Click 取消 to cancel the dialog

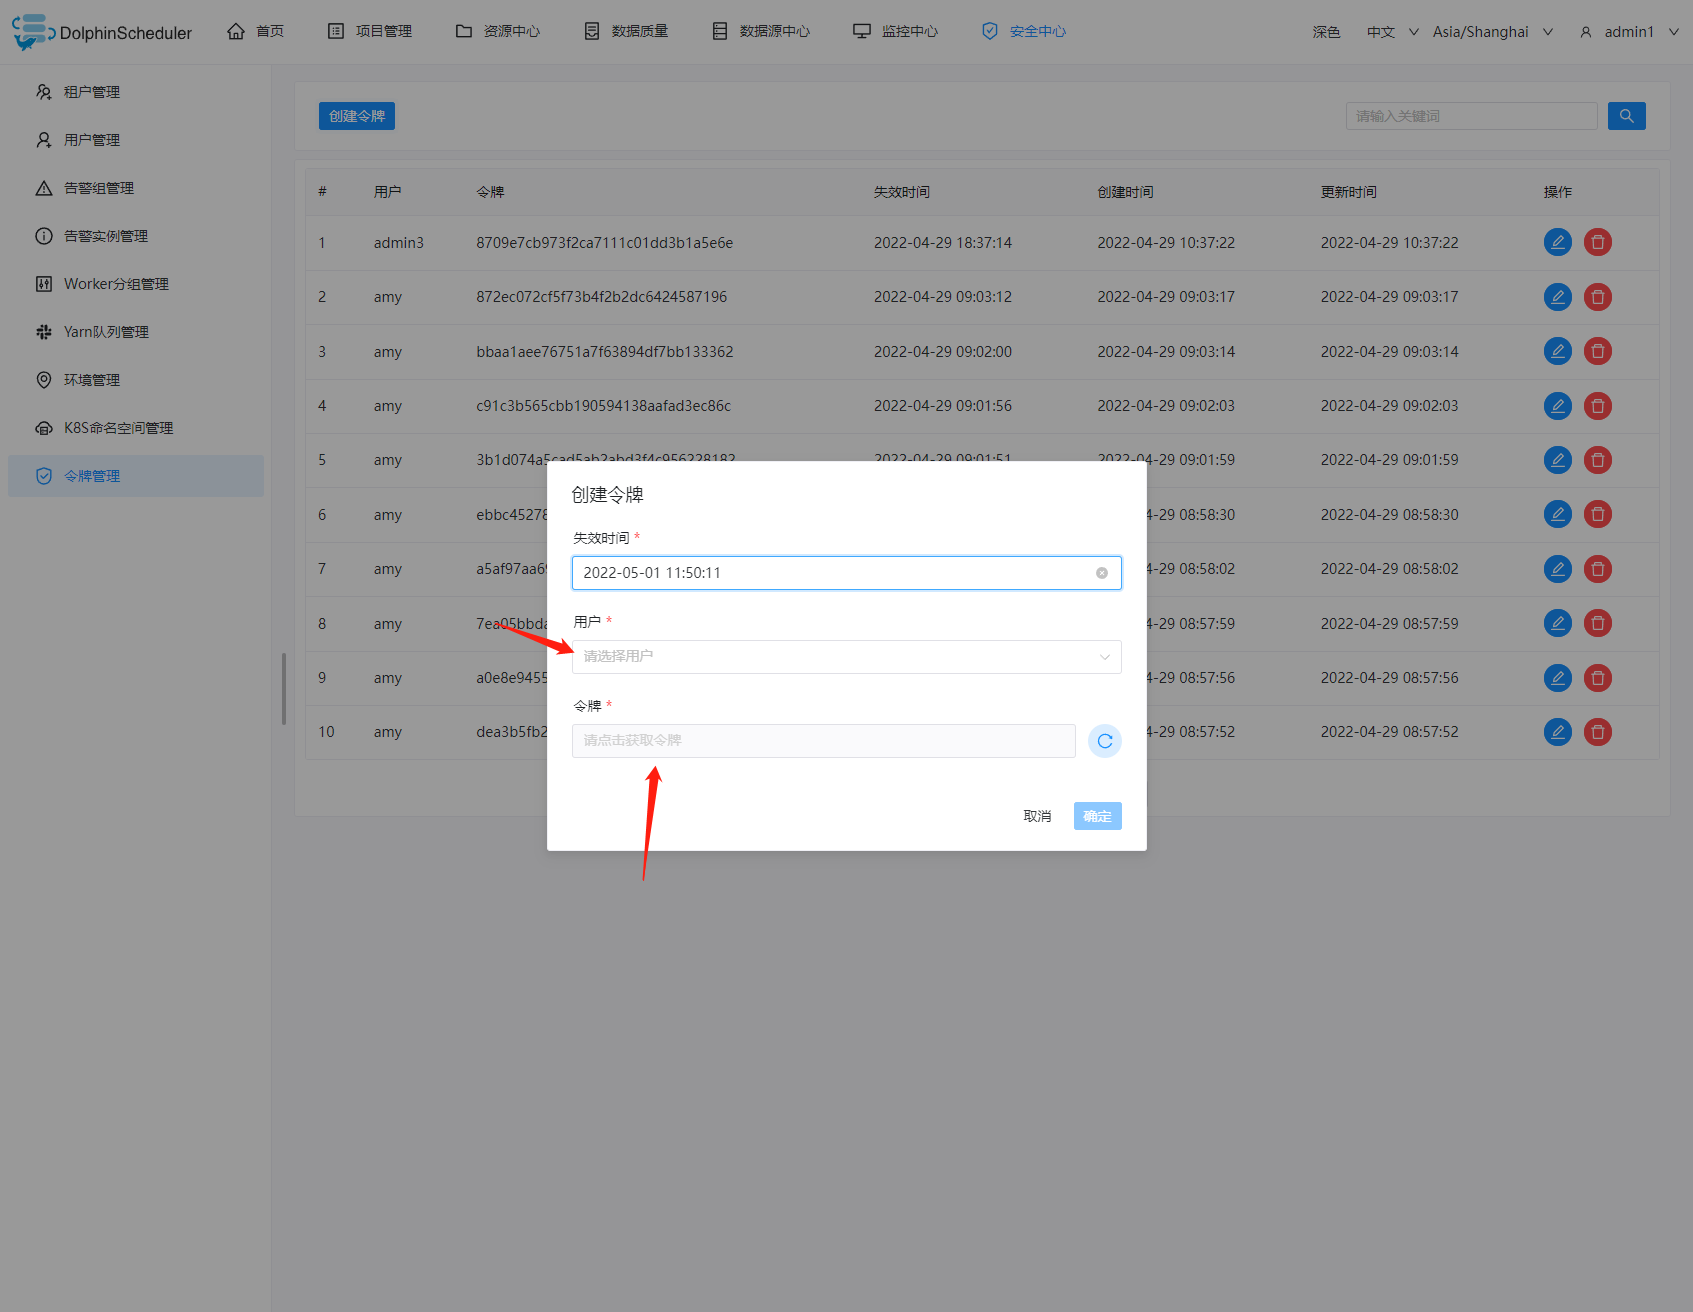coord(1037,816)
